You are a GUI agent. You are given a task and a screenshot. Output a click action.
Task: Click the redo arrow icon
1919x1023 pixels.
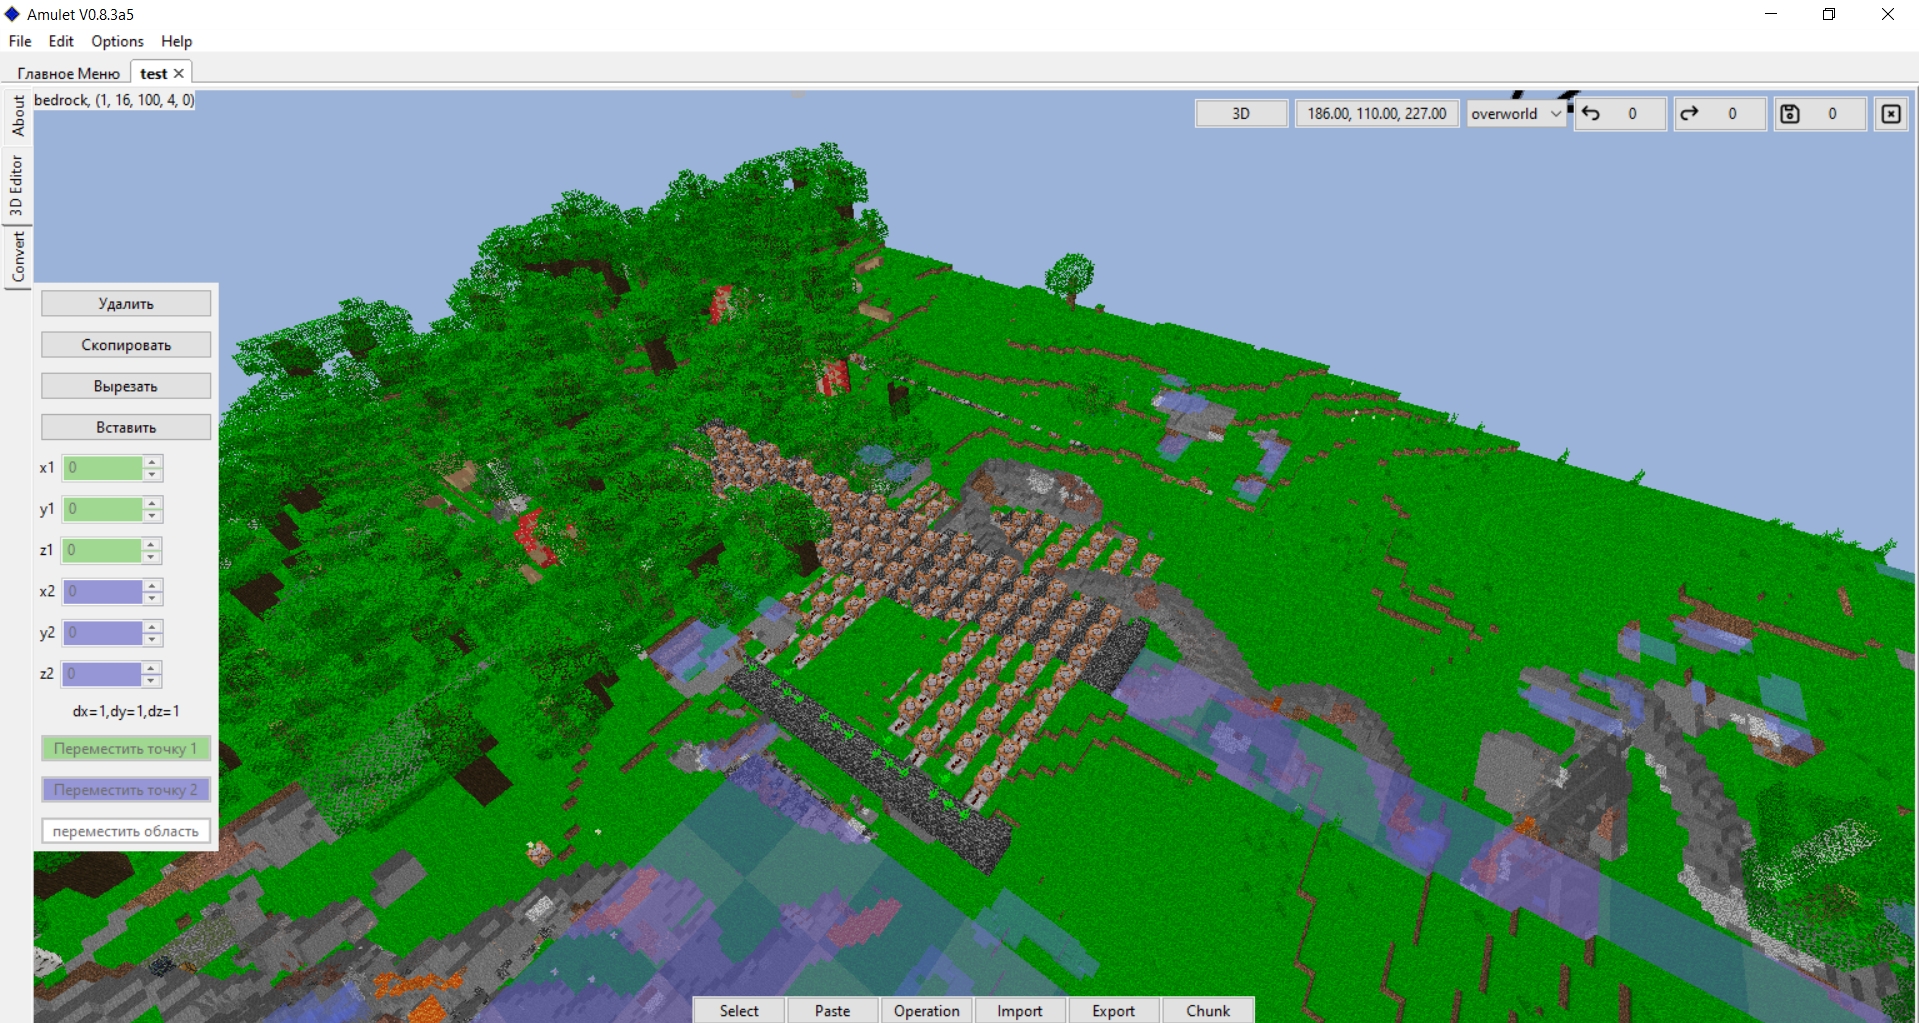(x=1690, y=113)
